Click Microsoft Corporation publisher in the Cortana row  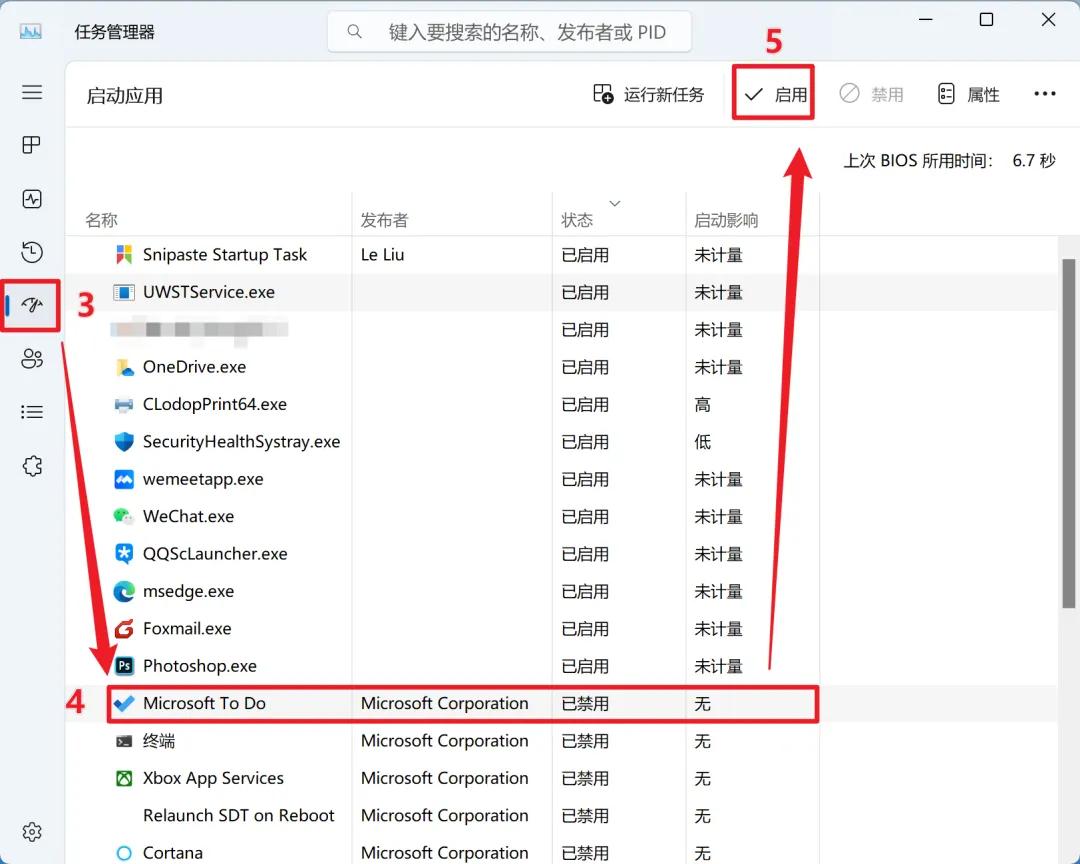coord(444,853)
